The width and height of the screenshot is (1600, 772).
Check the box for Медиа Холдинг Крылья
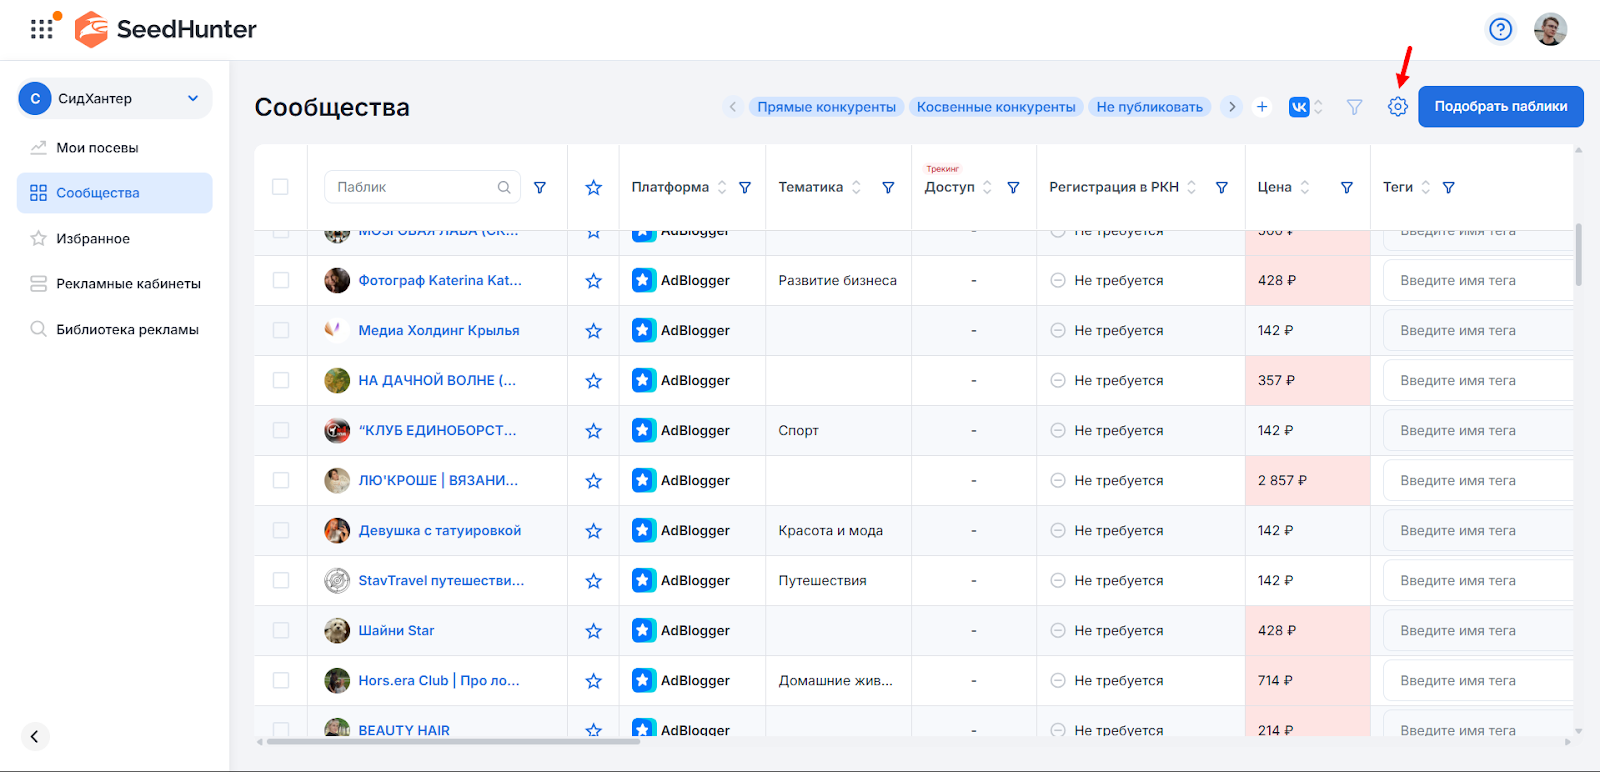pos(281,331)
